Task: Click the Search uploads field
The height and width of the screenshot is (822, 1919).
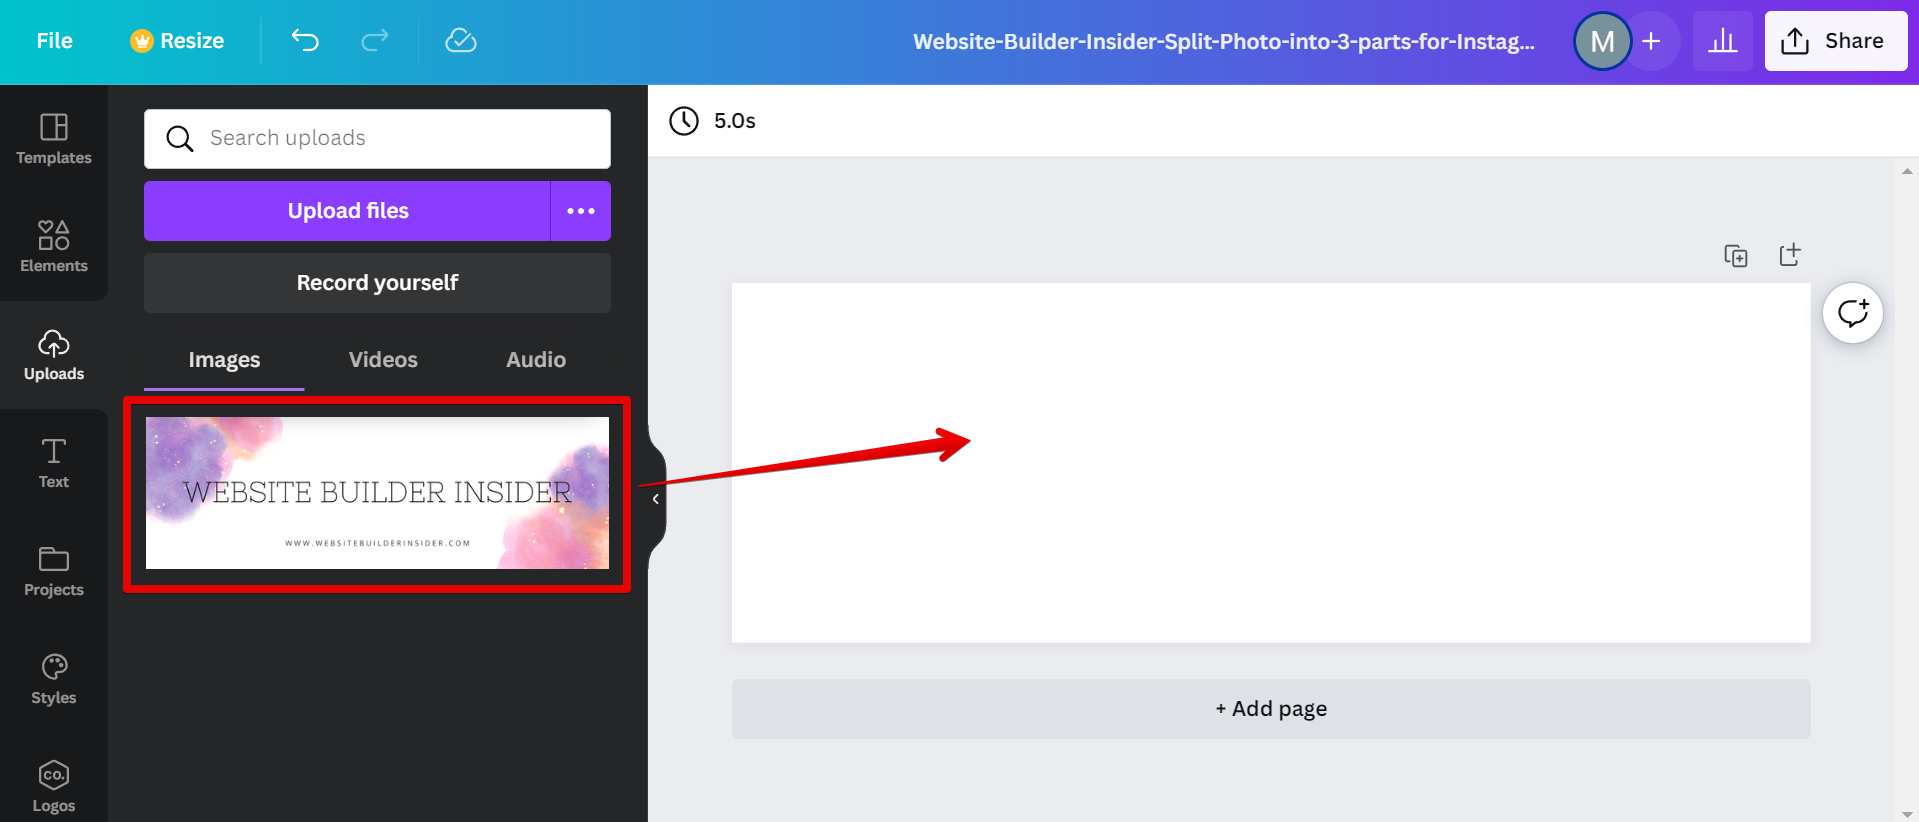Action: [377, 139]
